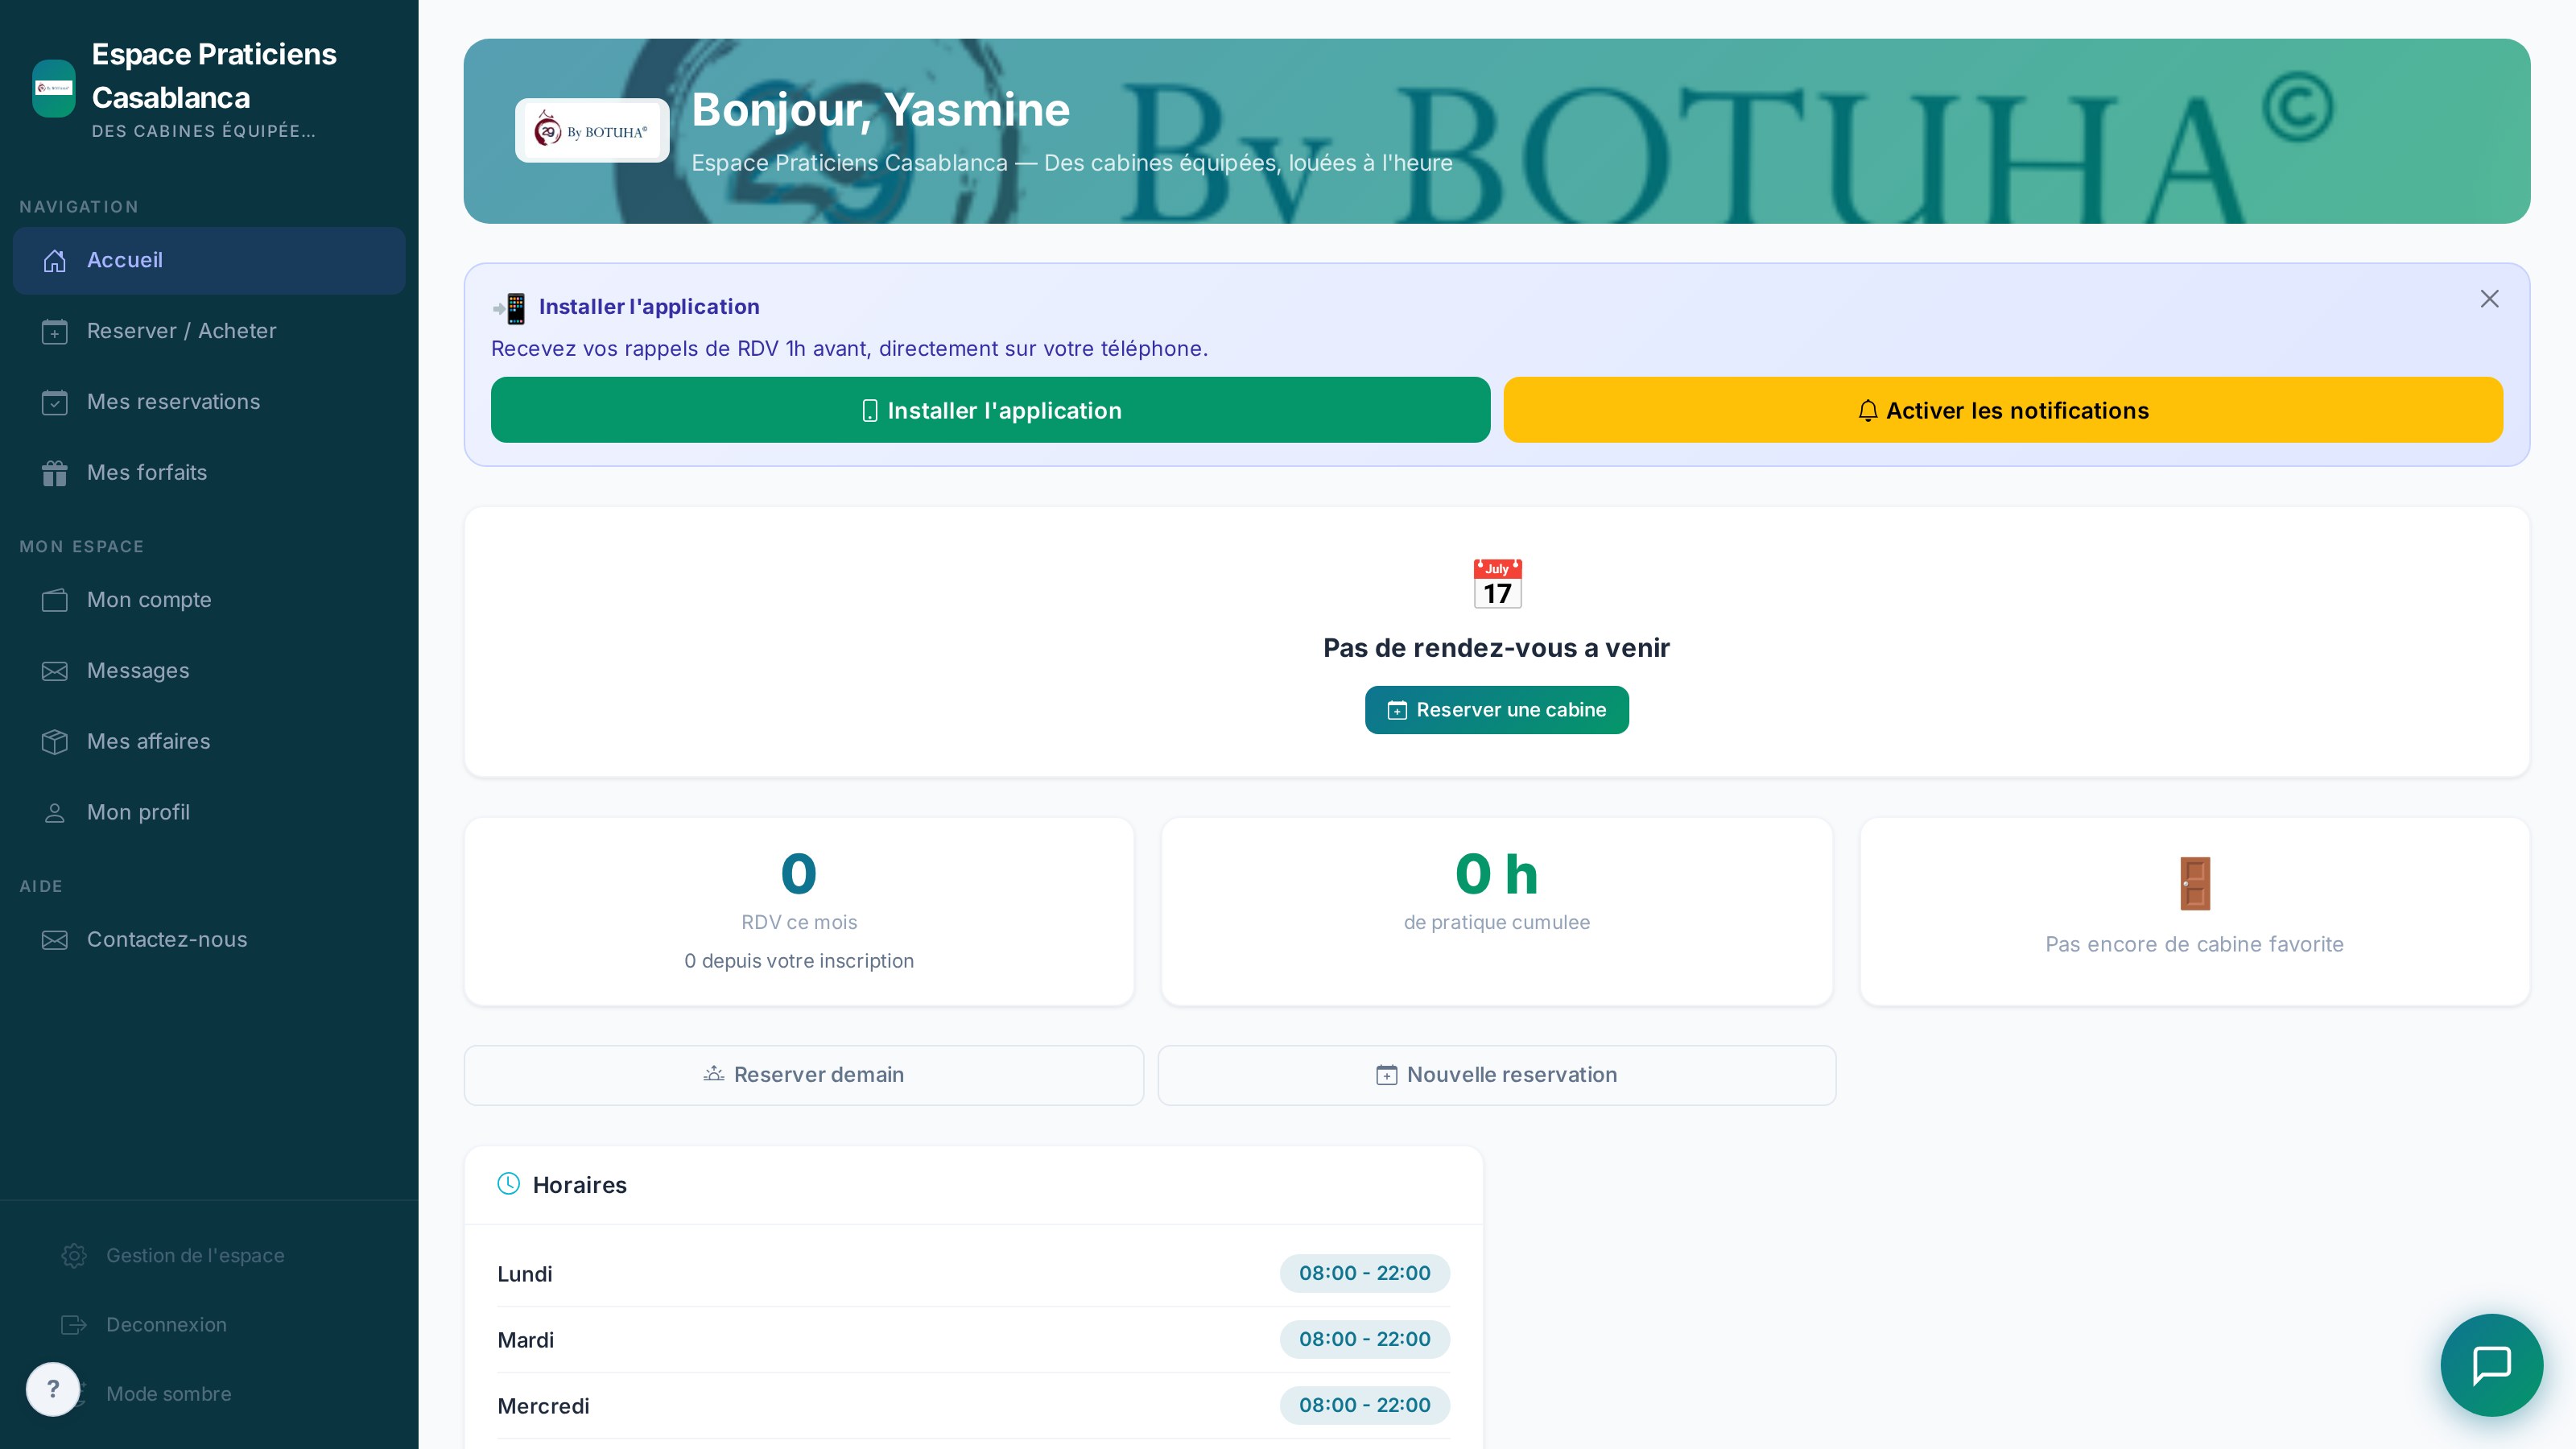
Task: Click the Horaires section heading
Action: coord(580,1185)
